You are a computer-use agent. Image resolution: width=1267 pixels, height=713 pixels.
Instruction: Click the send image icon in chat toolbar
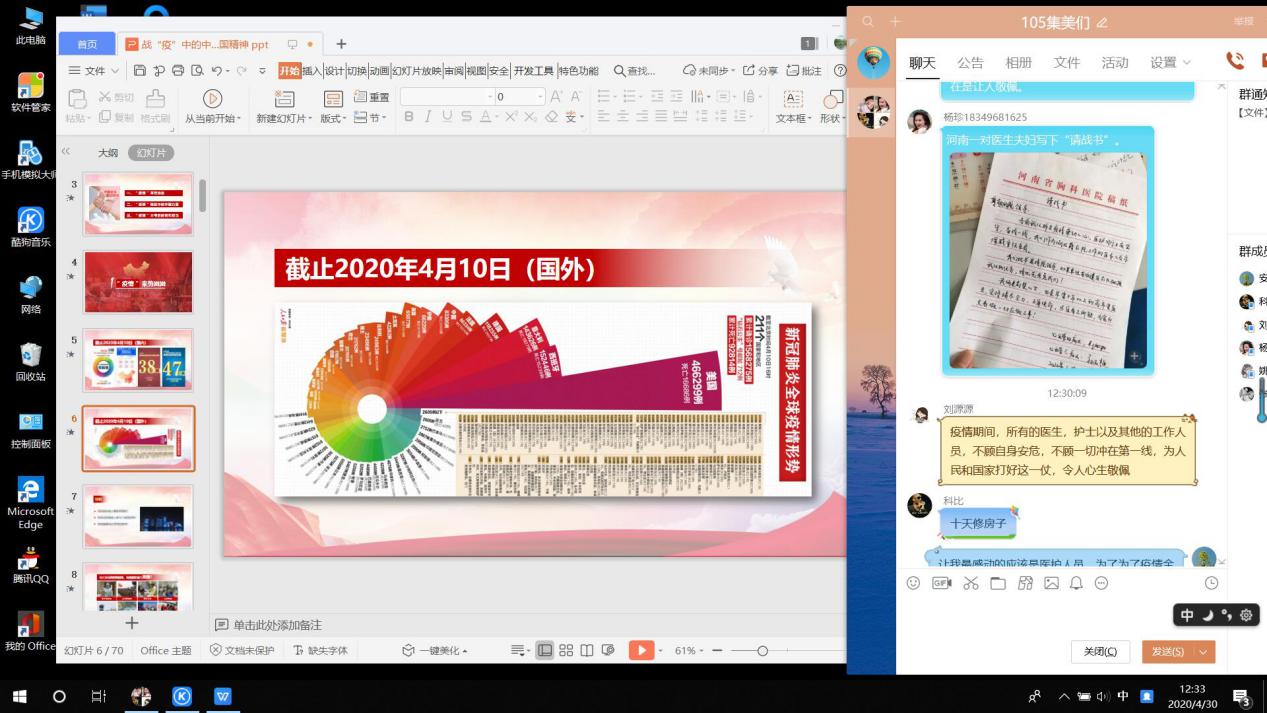coord(1051,583)
